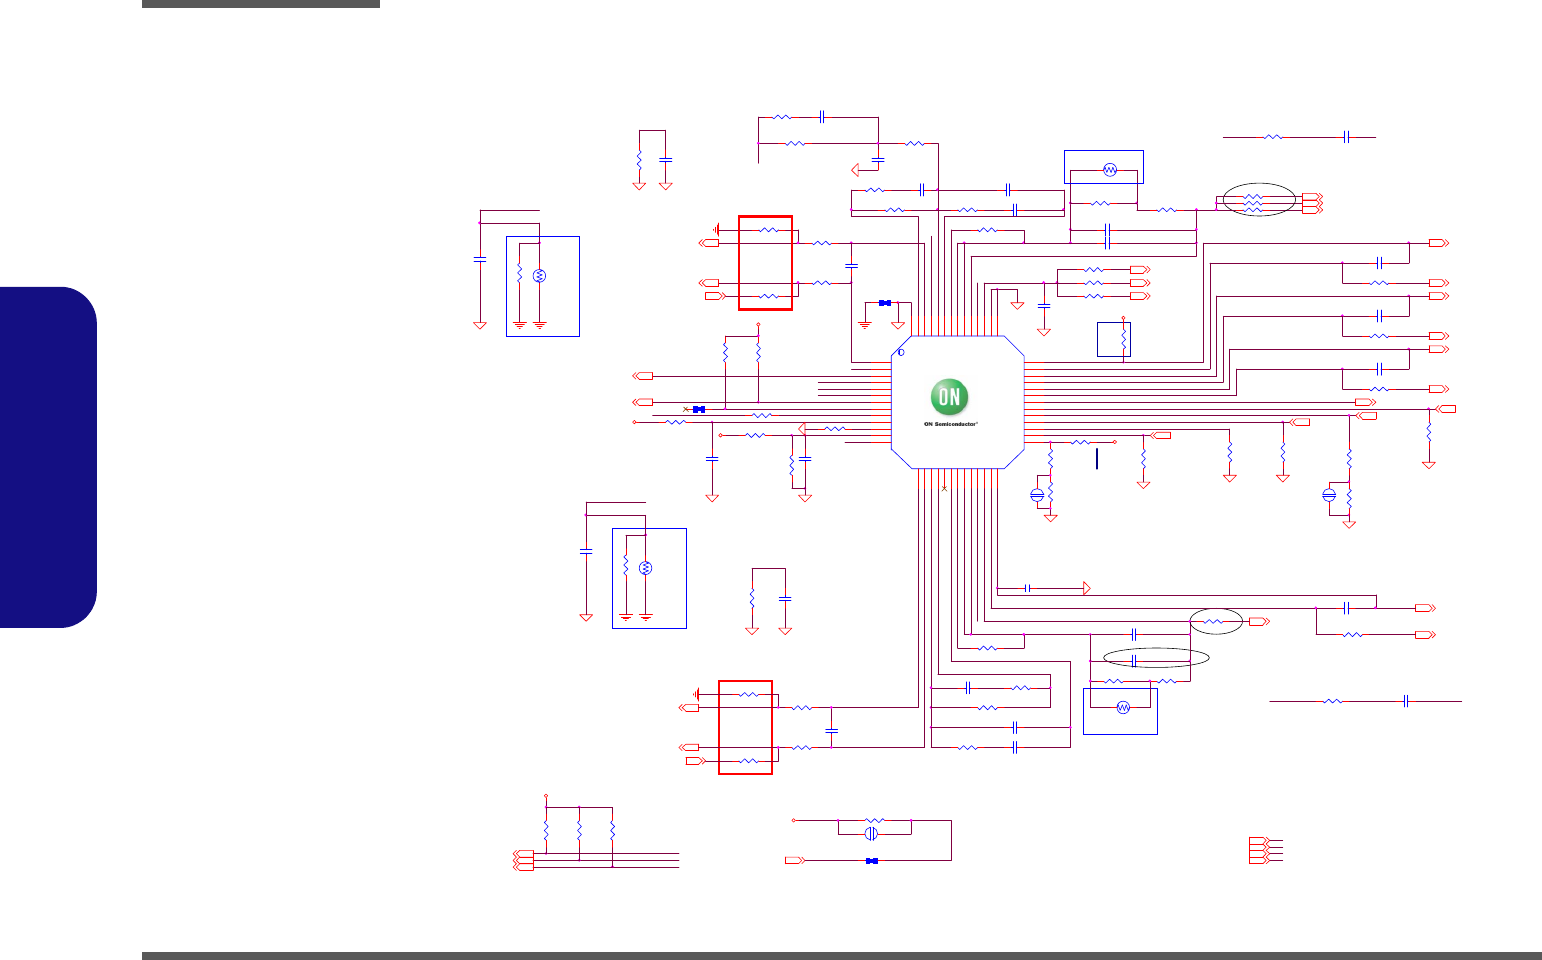Screen dimensions: 1542x960
Task: Select the thermistor symbol in the blue box above the chip
Action: click(1109, 170)
